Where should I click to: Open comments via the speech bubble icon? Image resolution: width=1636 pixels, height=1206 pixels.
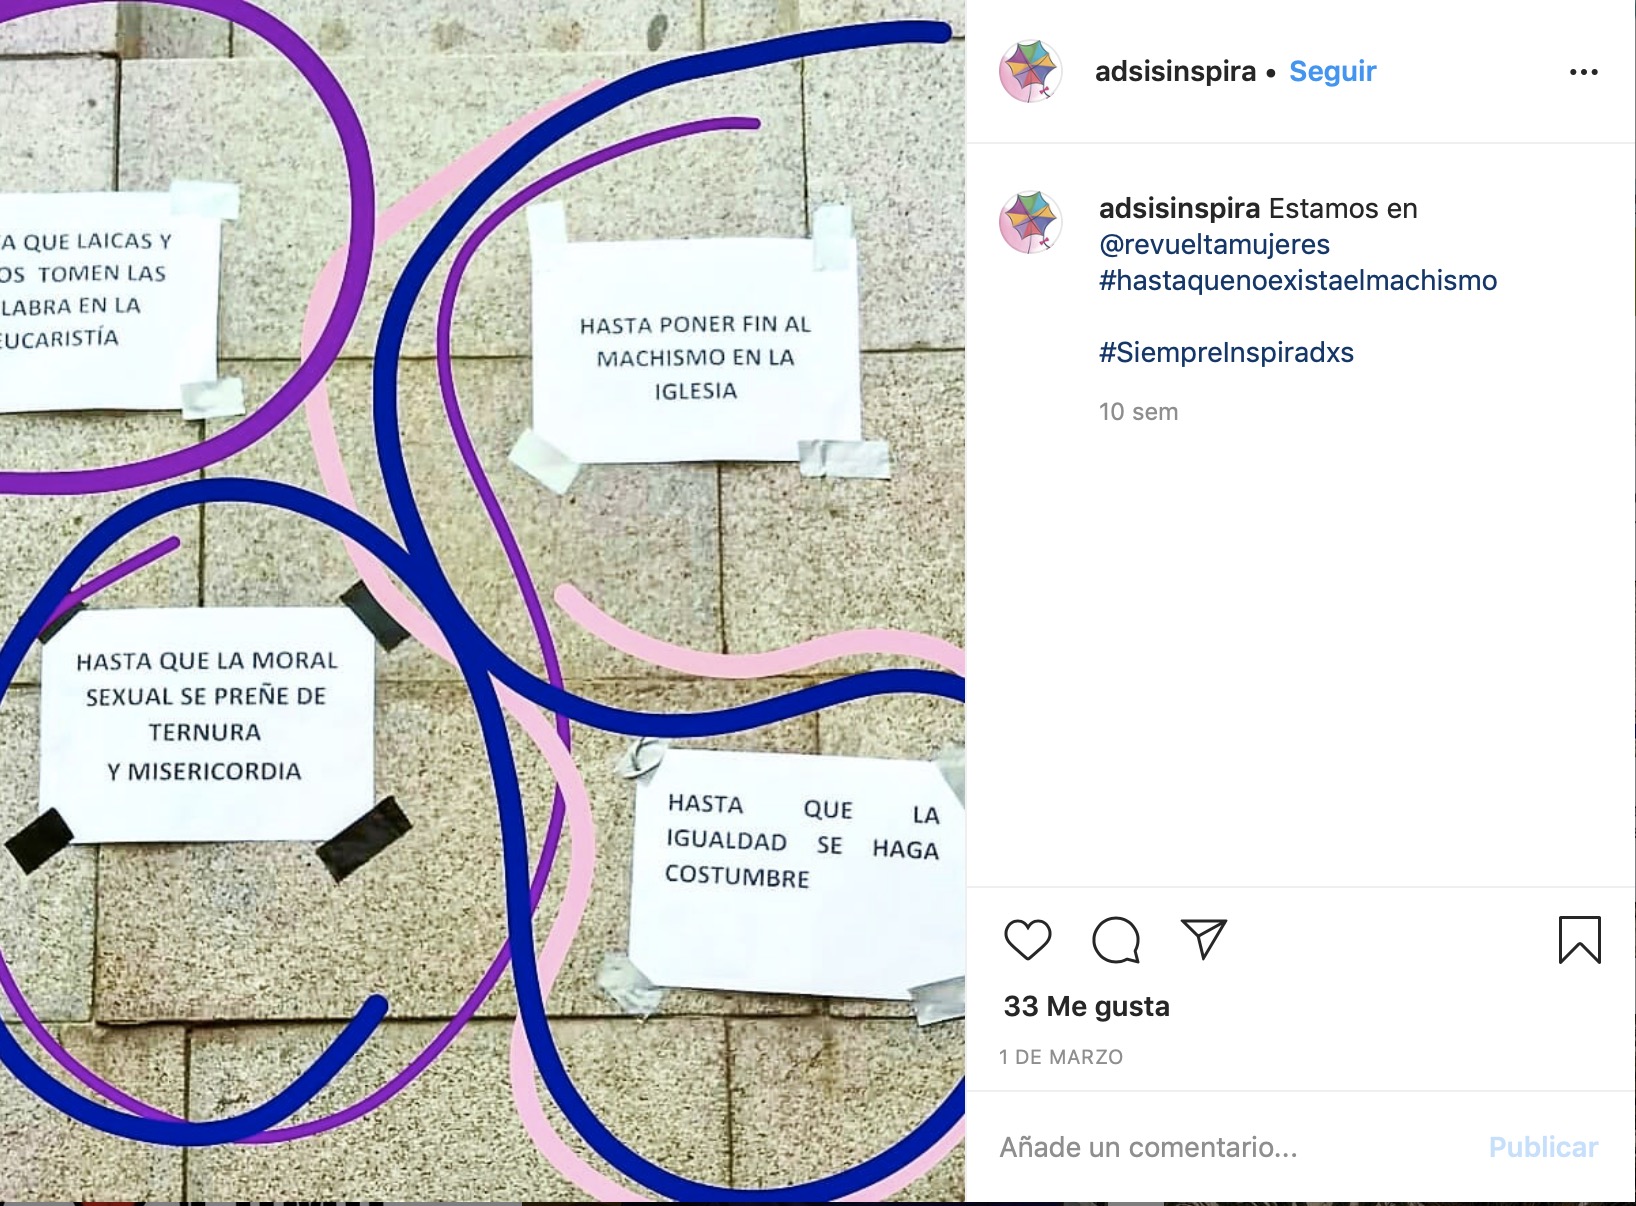[1116, 940]
